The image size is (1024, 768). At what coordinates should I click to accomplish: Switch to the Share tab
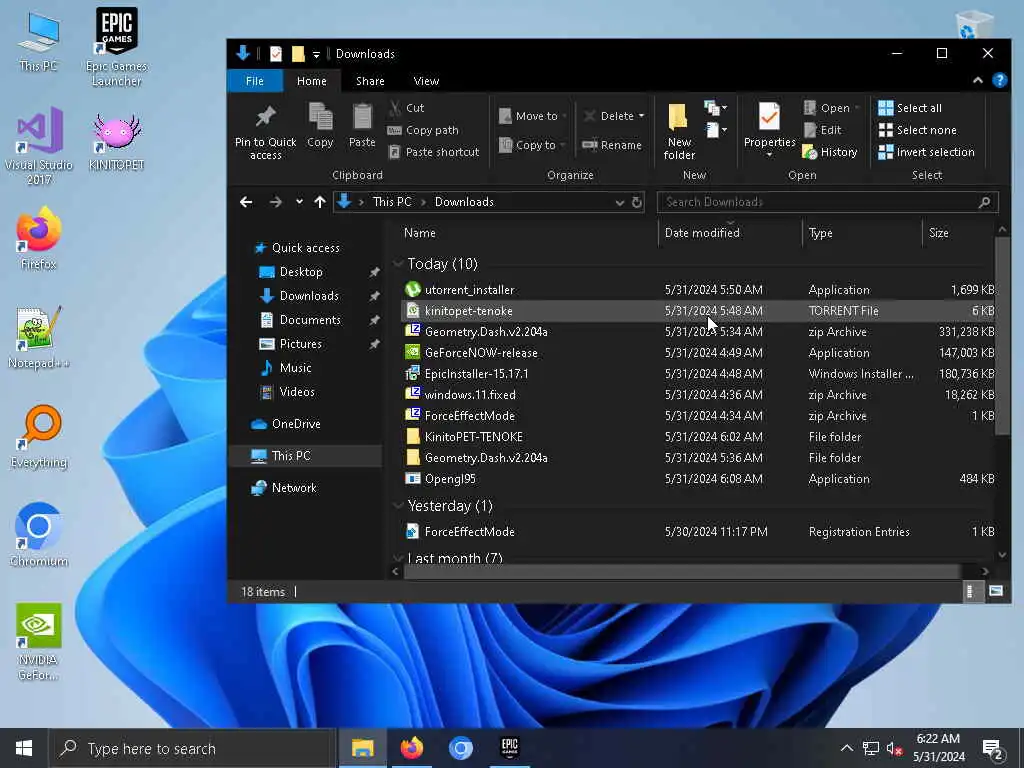[x=370, y=81]
